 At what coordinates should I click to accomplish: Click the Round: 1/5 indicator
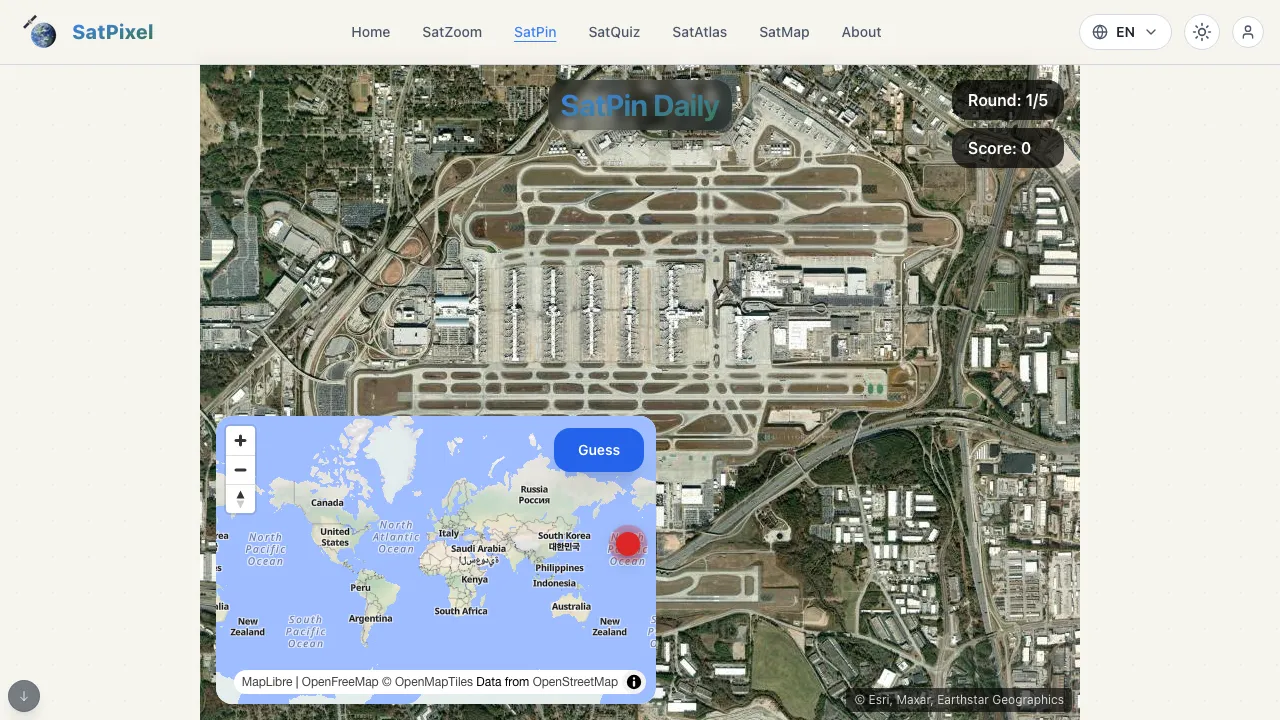click(1008, 100)
